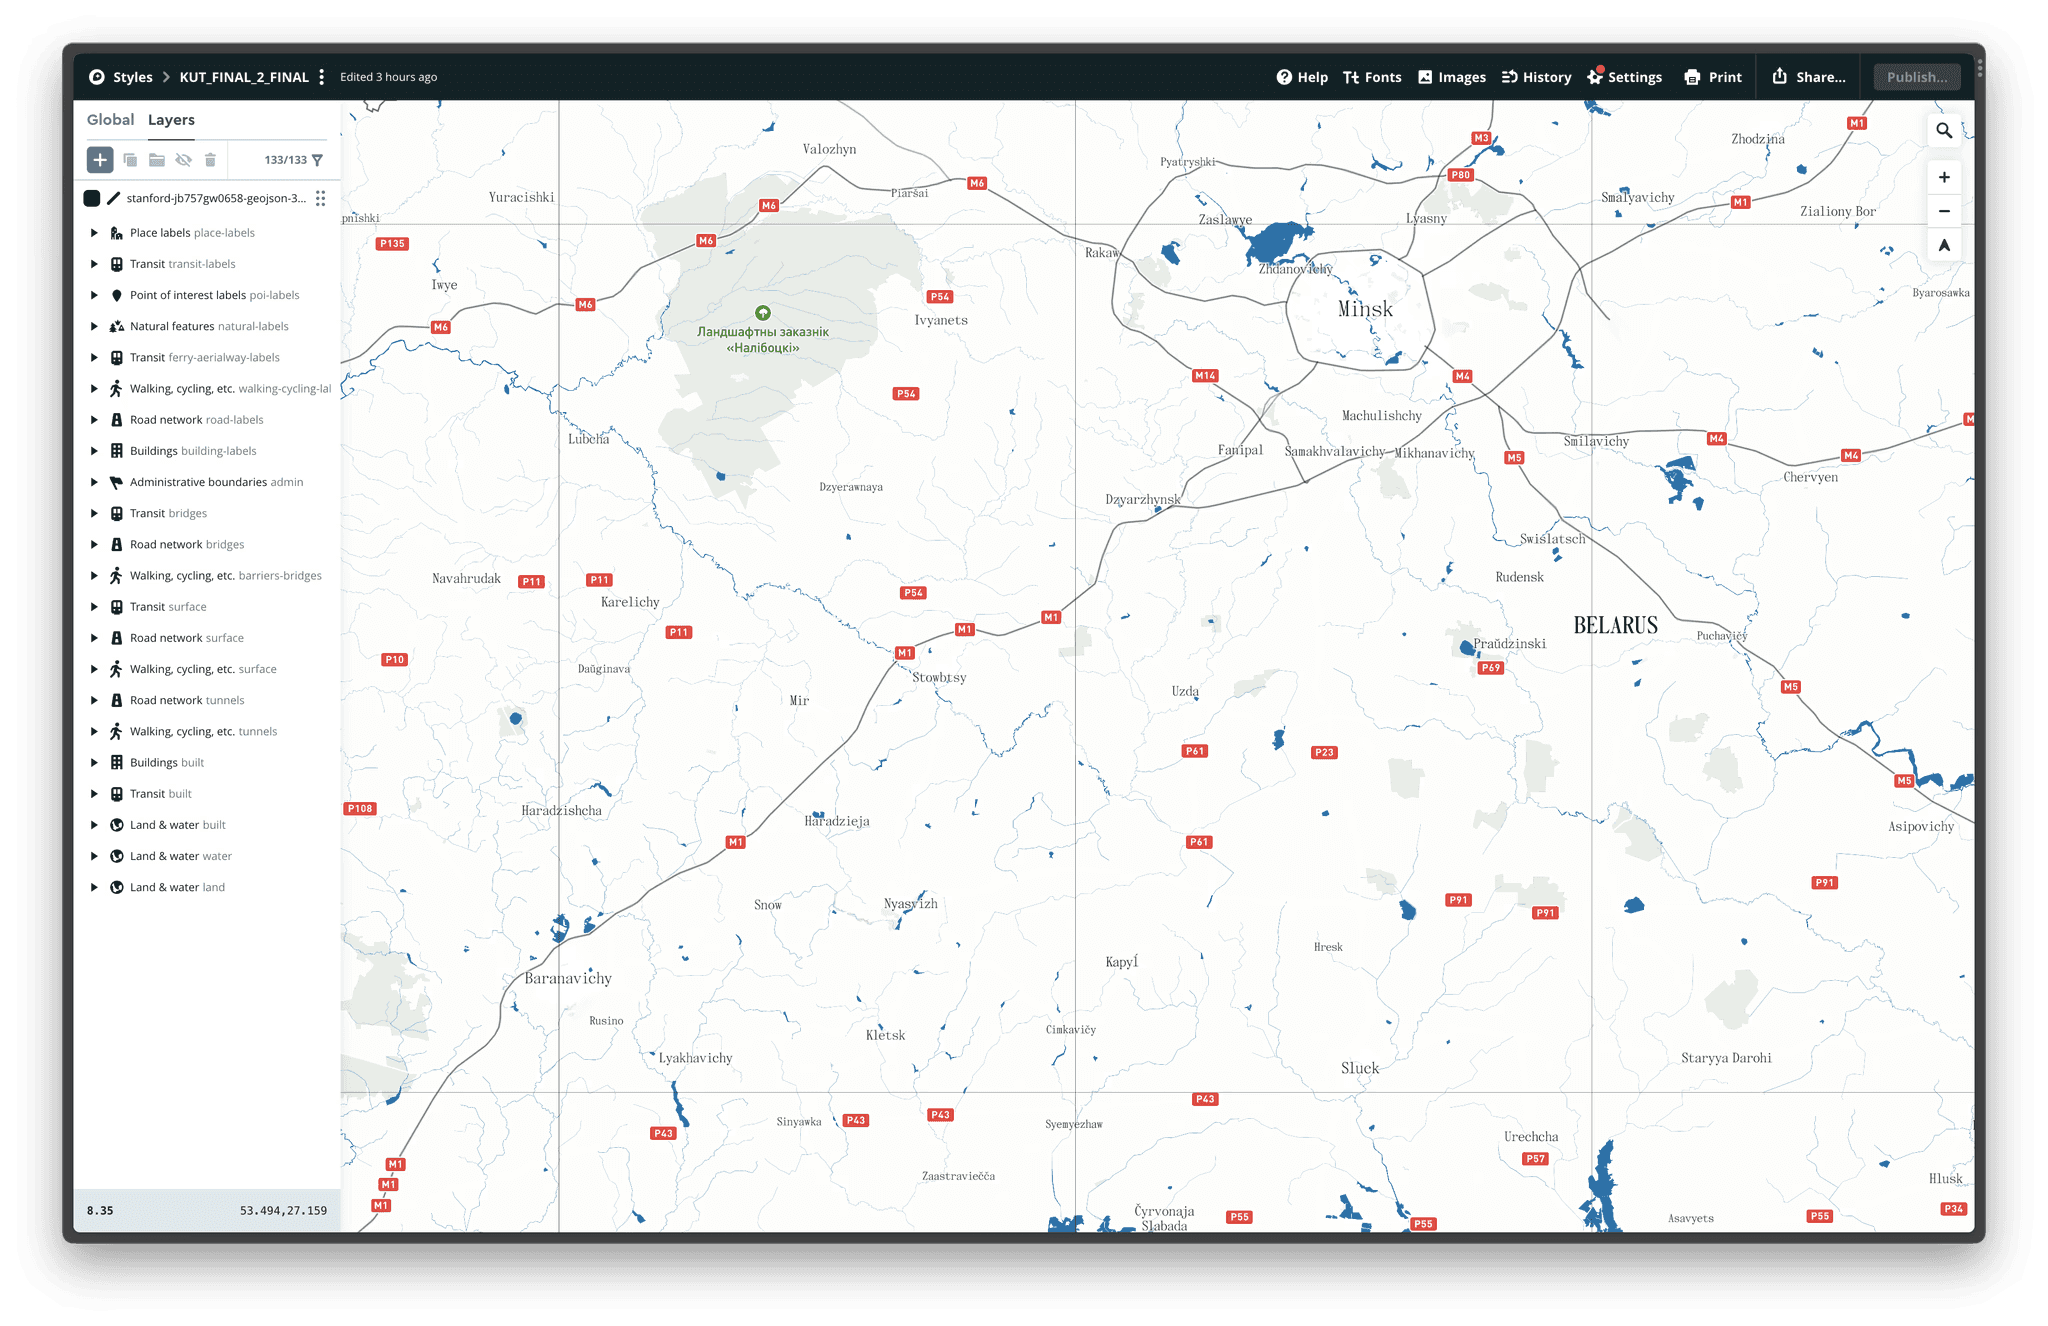Image resolution: width=2048 pixels, height=1326 pixels.
Task: Zoom out with the map minus button
Action: [1943, 211]
